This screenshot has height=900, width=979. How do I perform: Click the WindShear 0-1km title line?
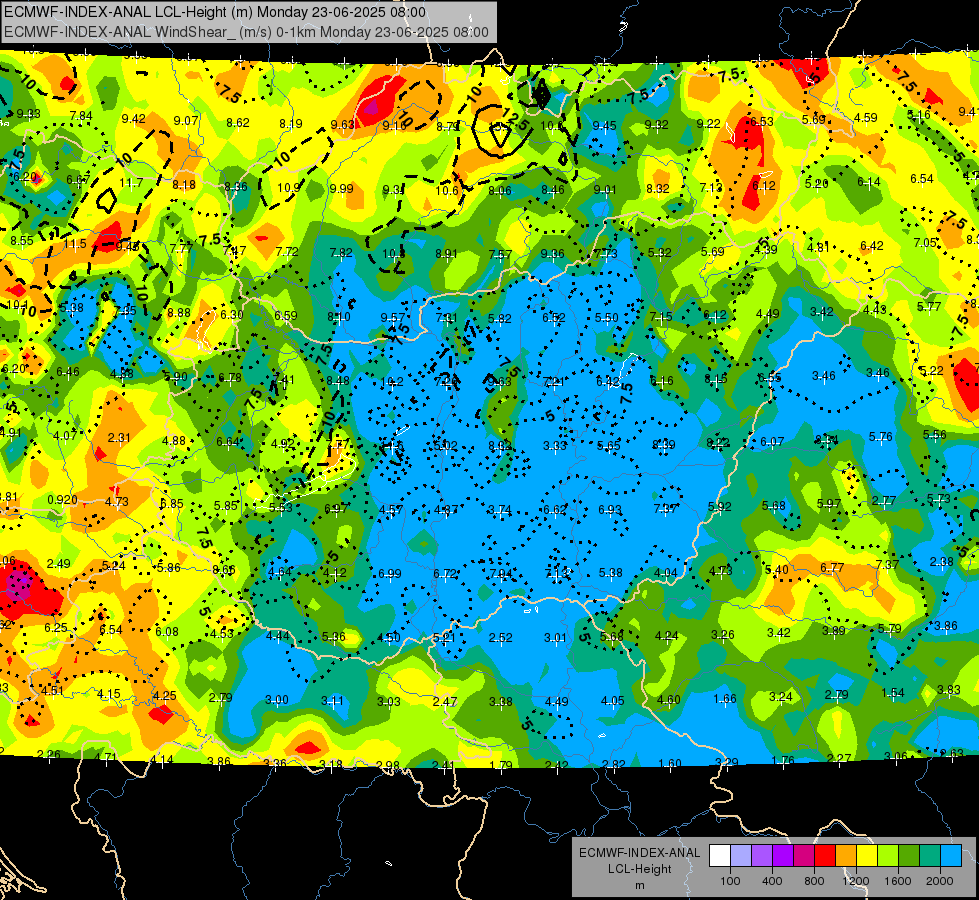246,32
